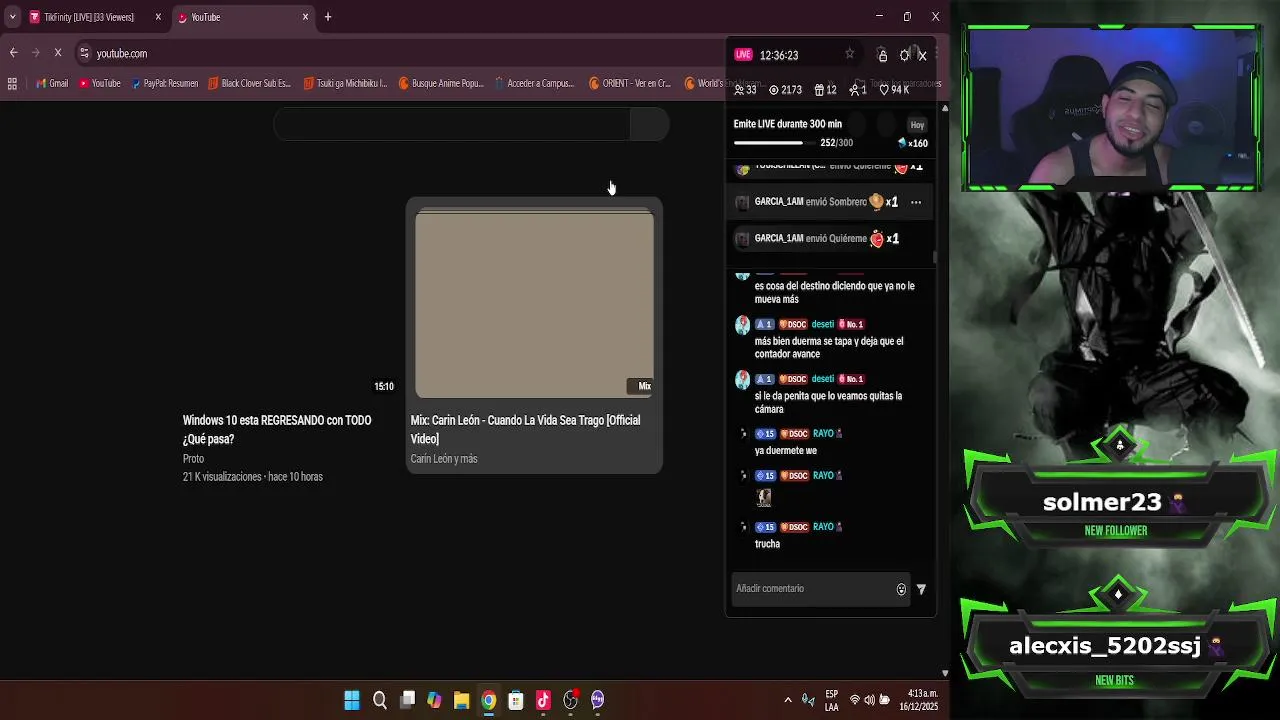Open the Busque Anime Popu bookmark

coord(441,83)
